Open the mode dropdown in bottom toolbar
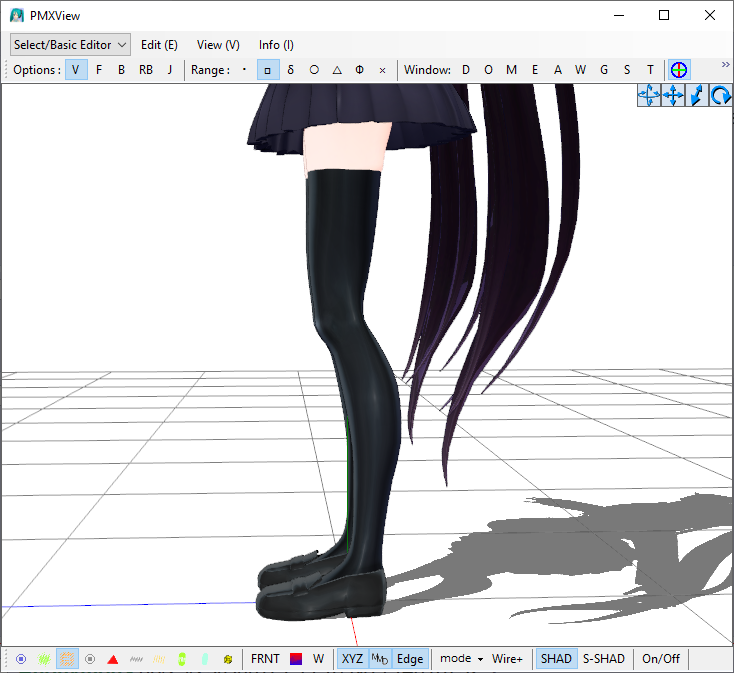 coord(461,659)
